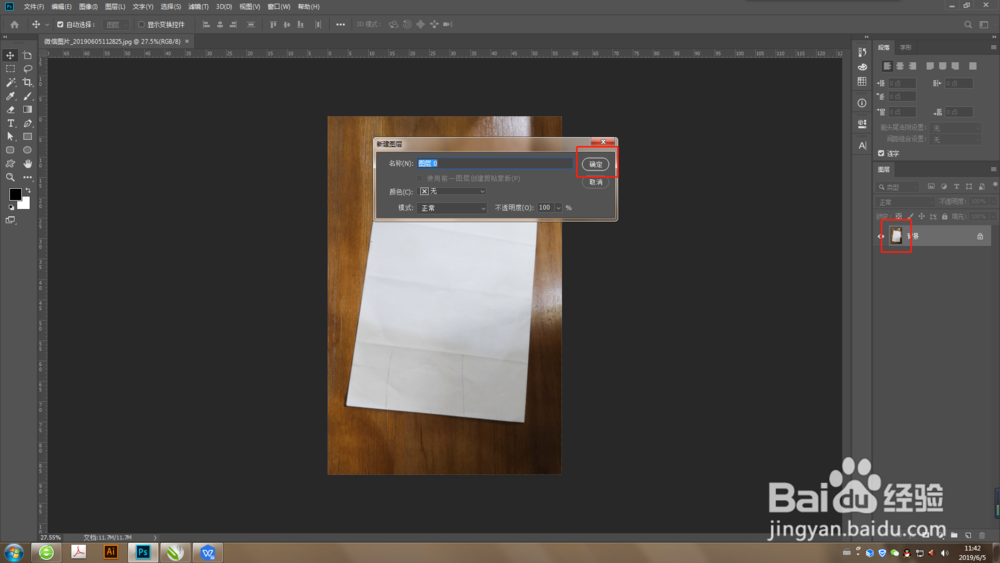Open the 颜色(C) dropdown in dialog
This screenshot has width=1000, height=563.
coord(452,191)
